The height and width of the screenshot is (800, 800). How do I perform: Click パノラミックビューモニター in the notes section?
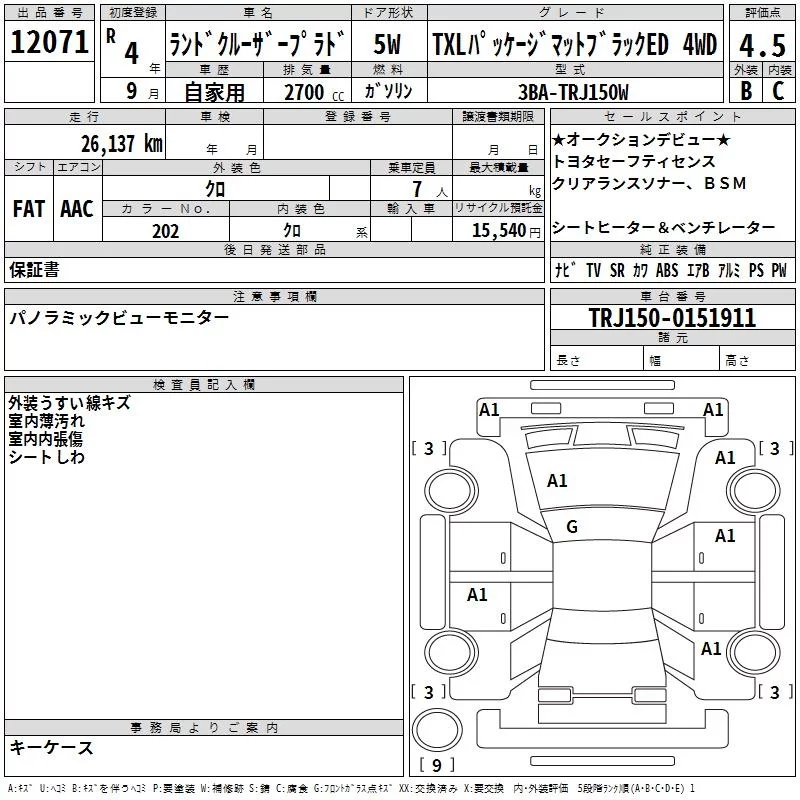pos(119,317)
